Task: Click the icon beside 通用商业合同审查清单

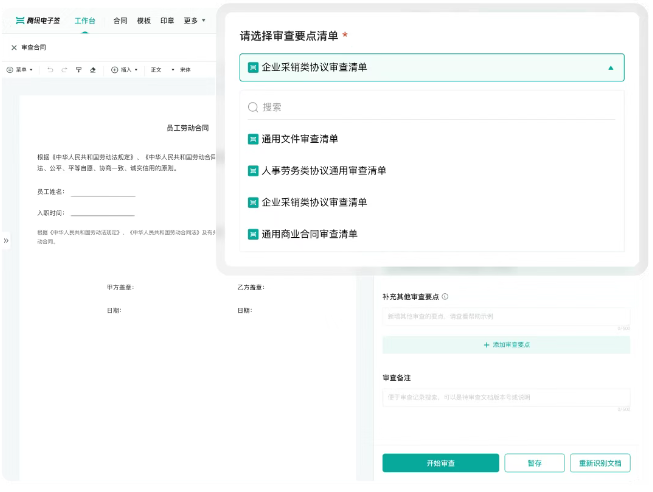Action: (x=253, y=234)
